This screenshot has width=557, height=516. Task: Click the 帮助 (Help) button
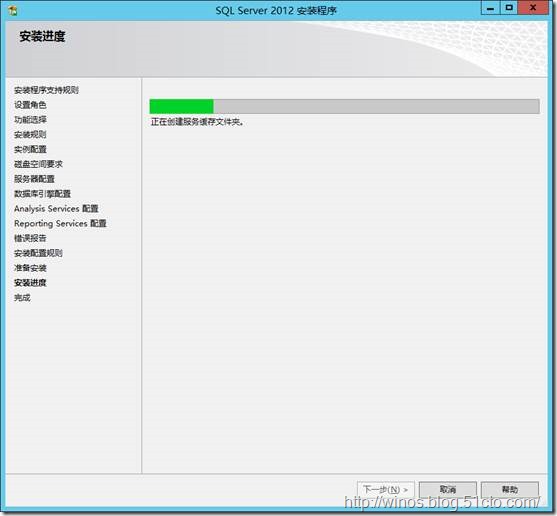pos(510,490)
